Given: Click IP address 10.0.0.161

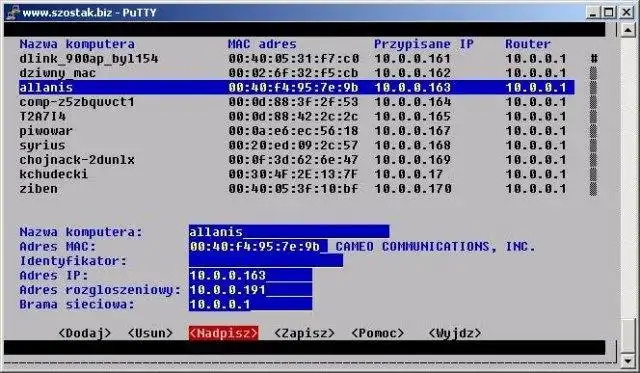Looking at the screenshot, I should [x=413, y=59].
